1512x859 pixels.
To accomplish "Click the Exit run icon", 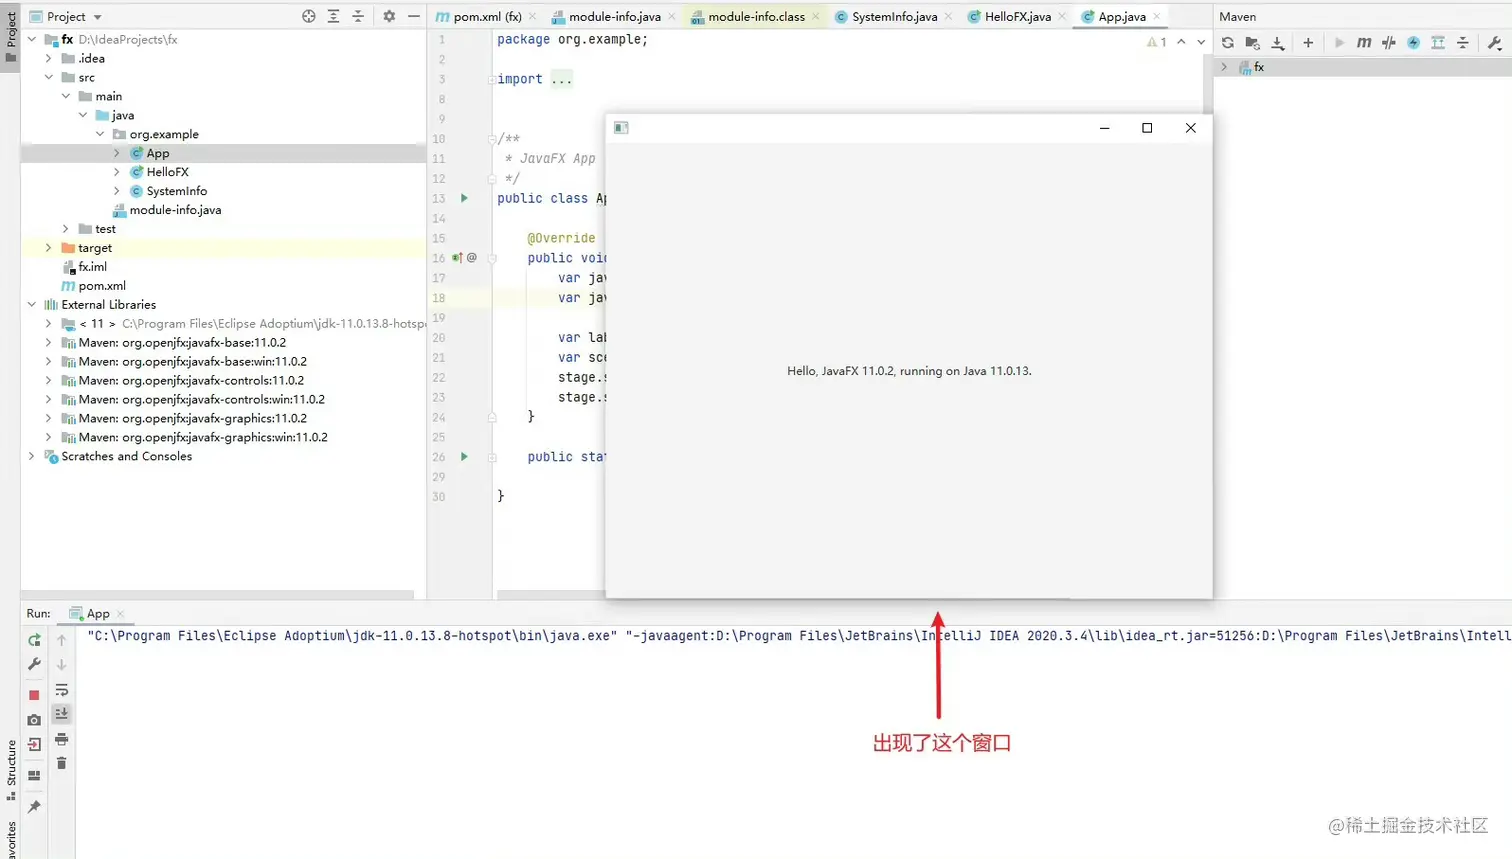I will click(x=34, y=744).
